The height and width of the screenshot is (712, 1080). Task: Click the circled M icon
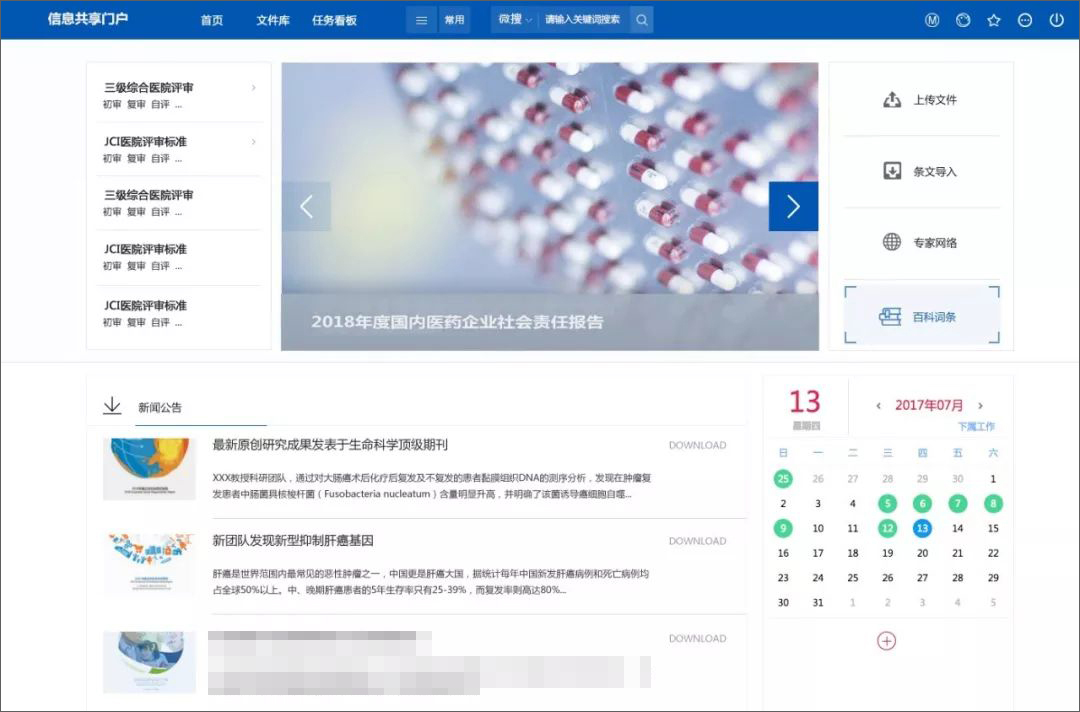(931, 20)
